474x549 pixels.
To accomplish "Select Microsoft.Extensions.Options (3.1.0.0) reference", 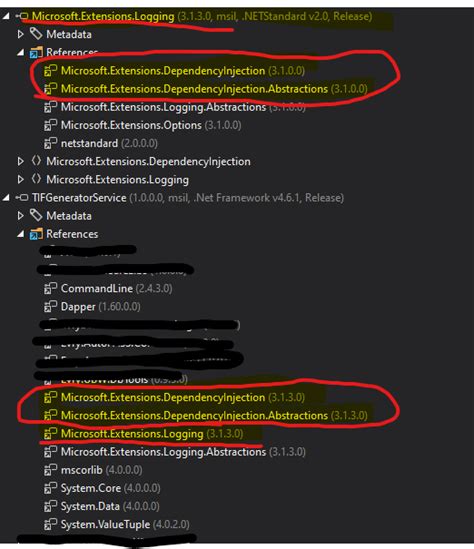I will [151, 125].
